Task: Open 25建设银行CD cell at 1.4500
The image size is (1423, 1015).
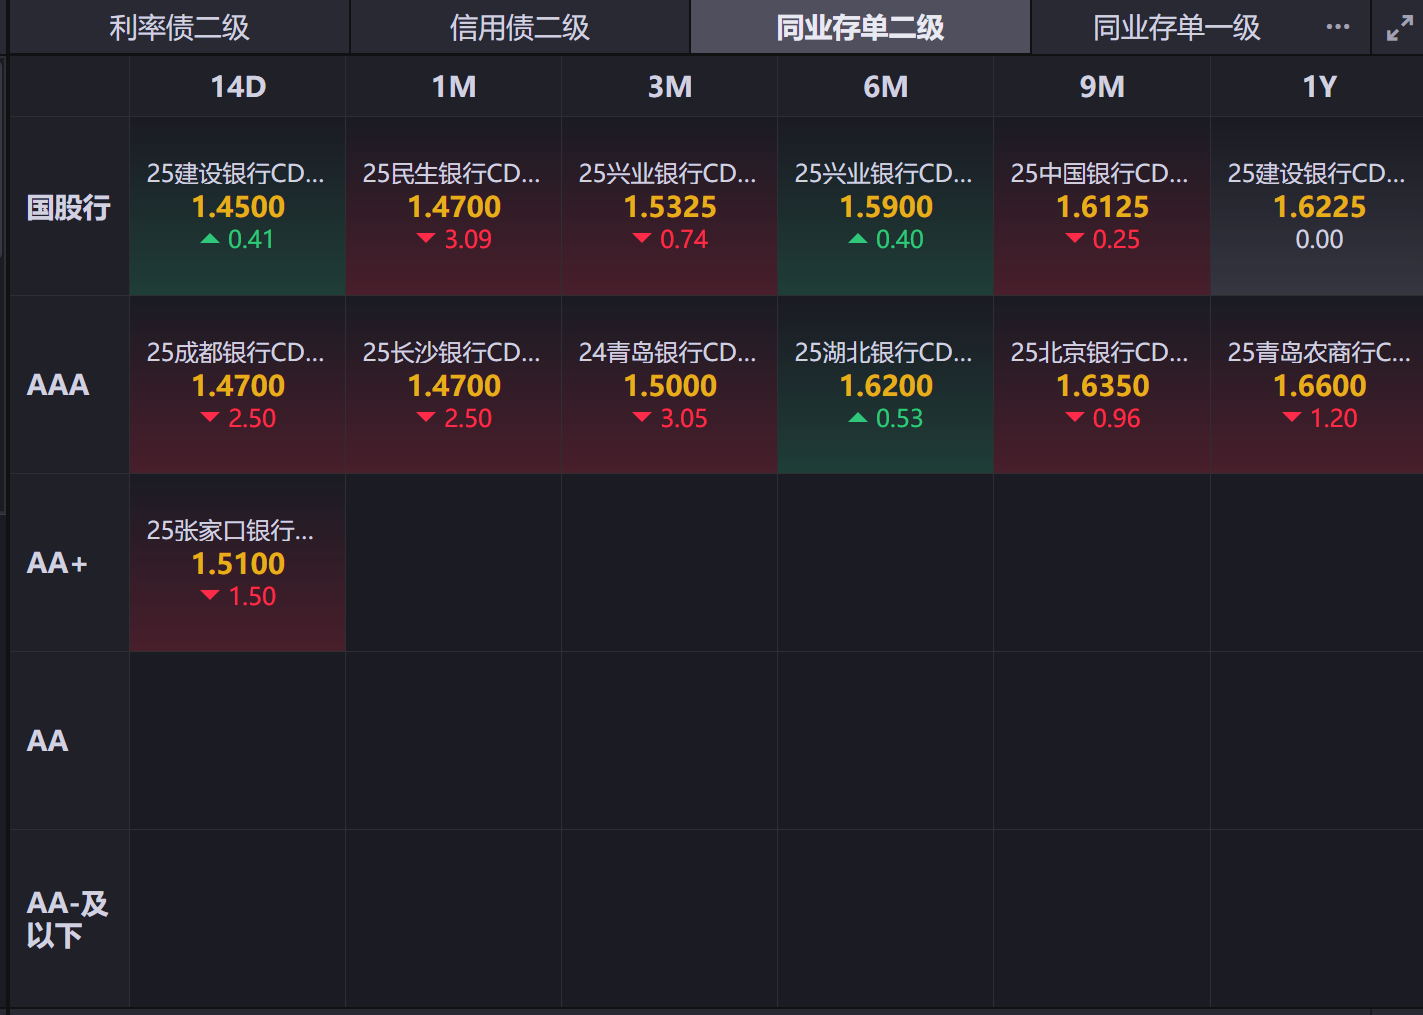Action: point(238,207)
